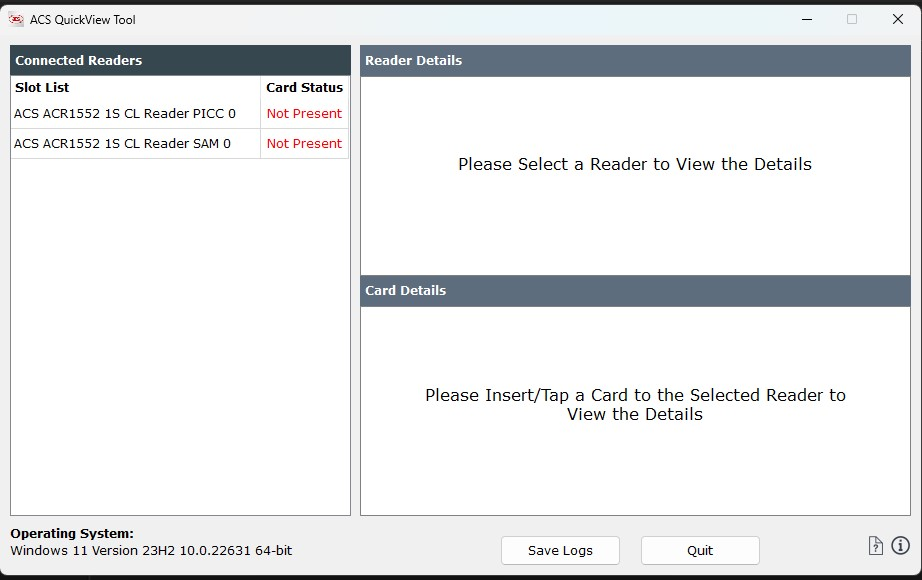Click the Save Logs button
Screen dimensions: 922x580
[x=560, y=551]
